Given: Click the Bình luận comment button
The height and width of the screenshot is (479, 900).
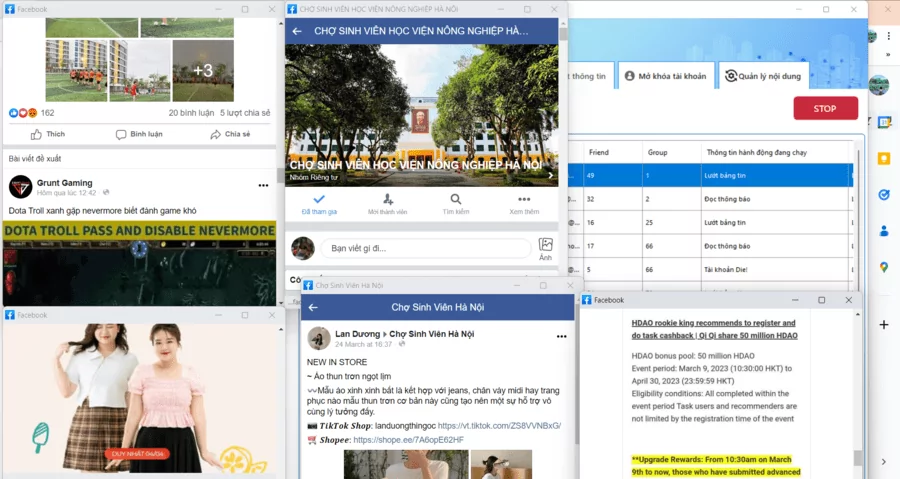Looking at the screenshot, I should pyautogui.click(x=139, y=134).
